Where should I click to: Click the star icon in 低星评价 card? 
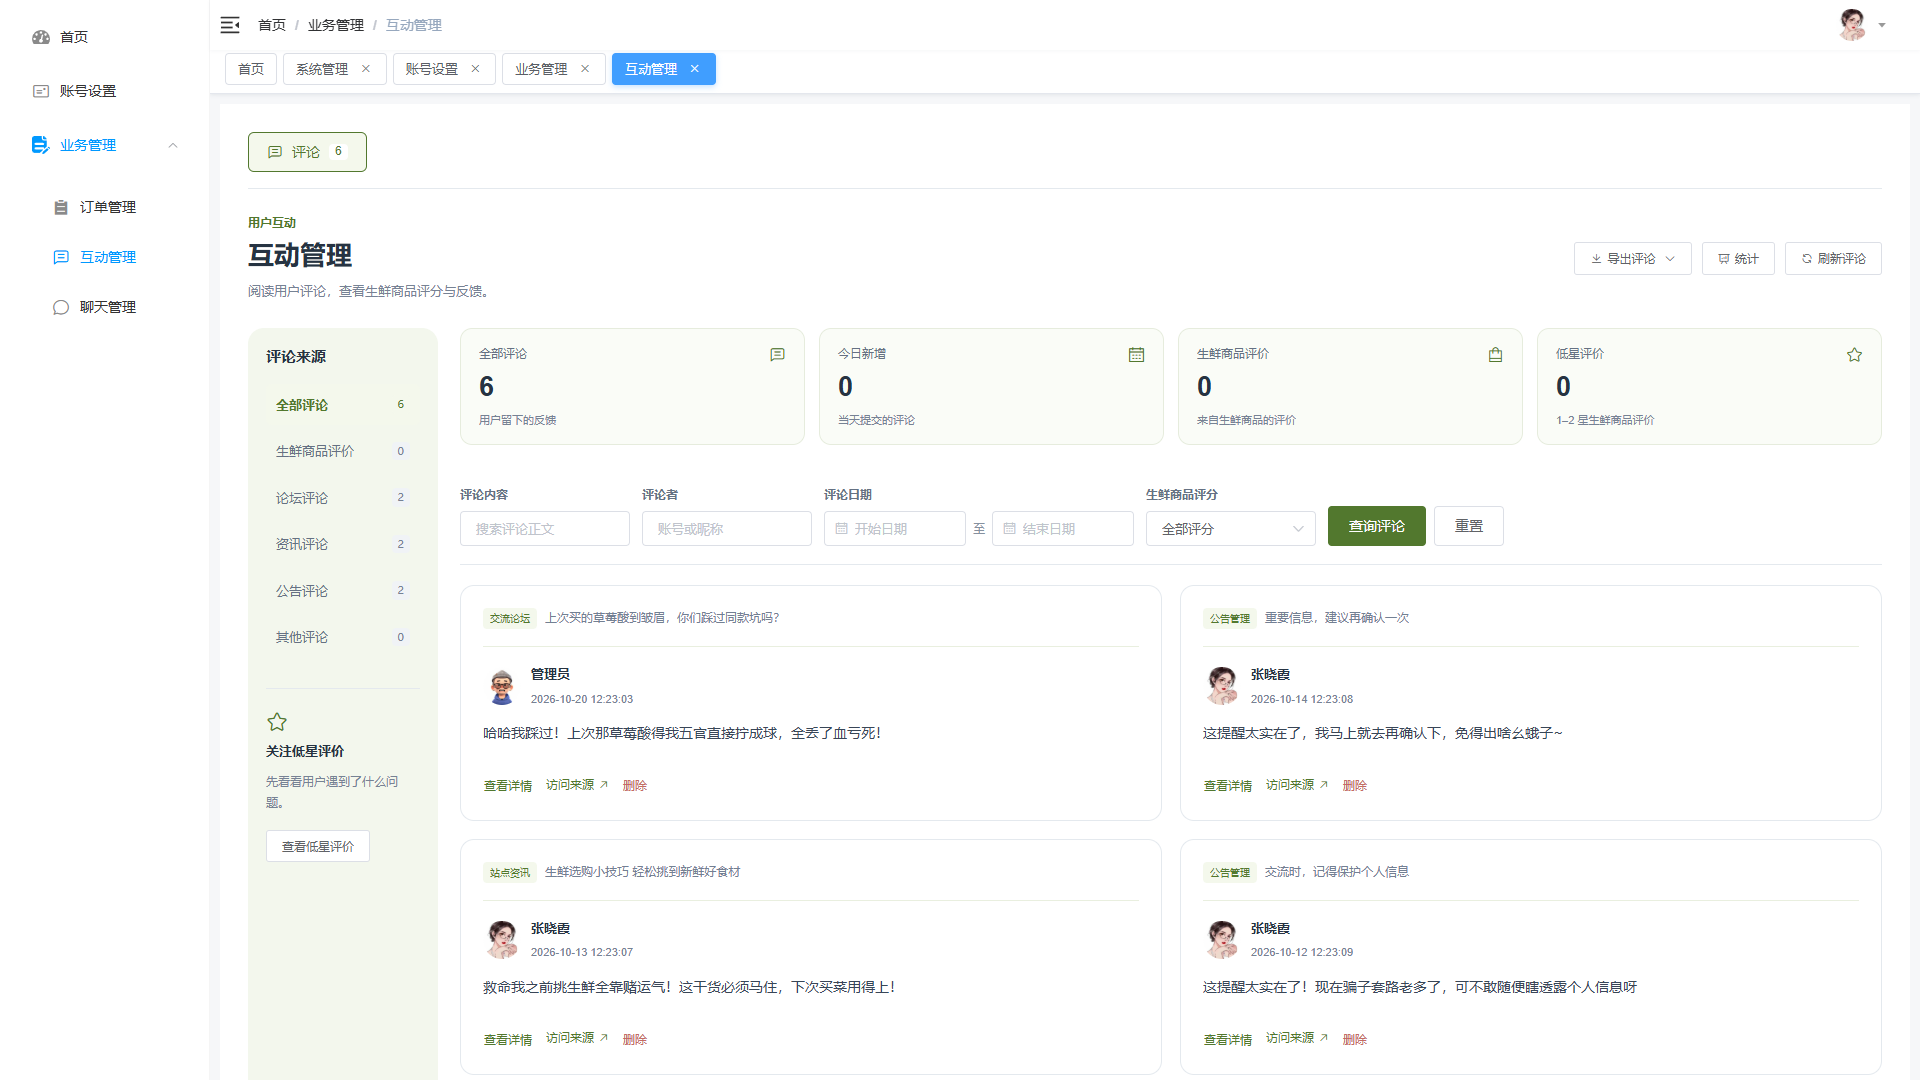(1854, 355)
